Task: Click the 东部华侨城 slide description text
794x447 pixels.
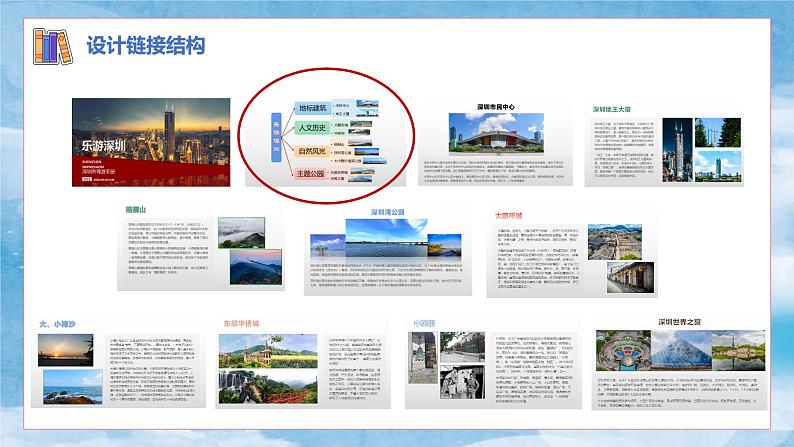Action: [x=354, y=370]
